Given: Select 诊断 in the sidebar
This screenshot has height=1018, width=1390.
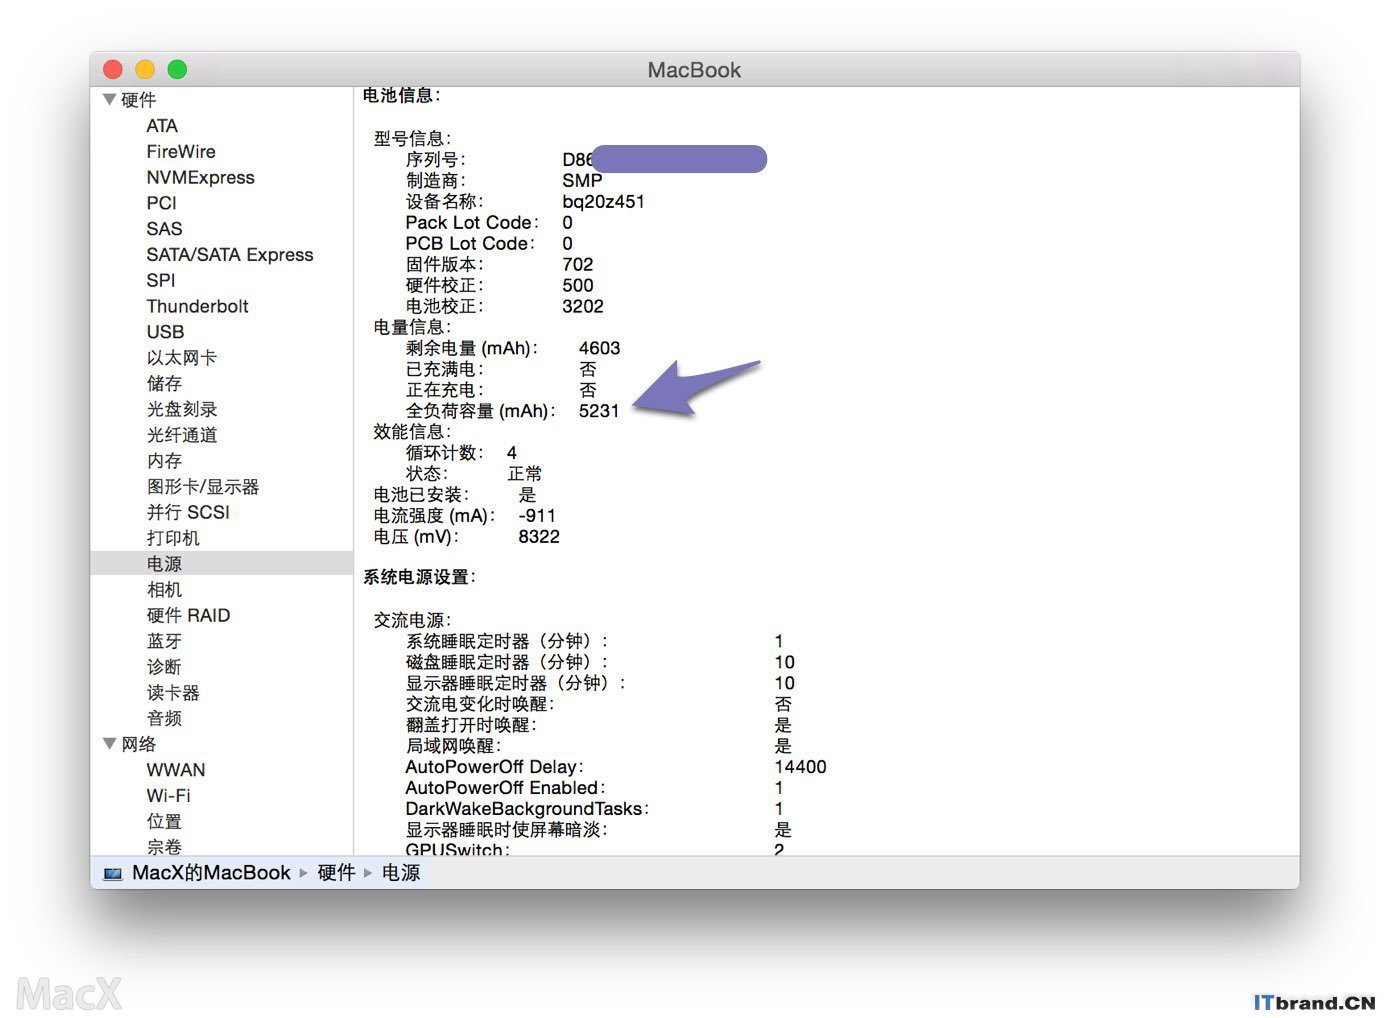Looking at the screenshot, I should pos(164,667).
